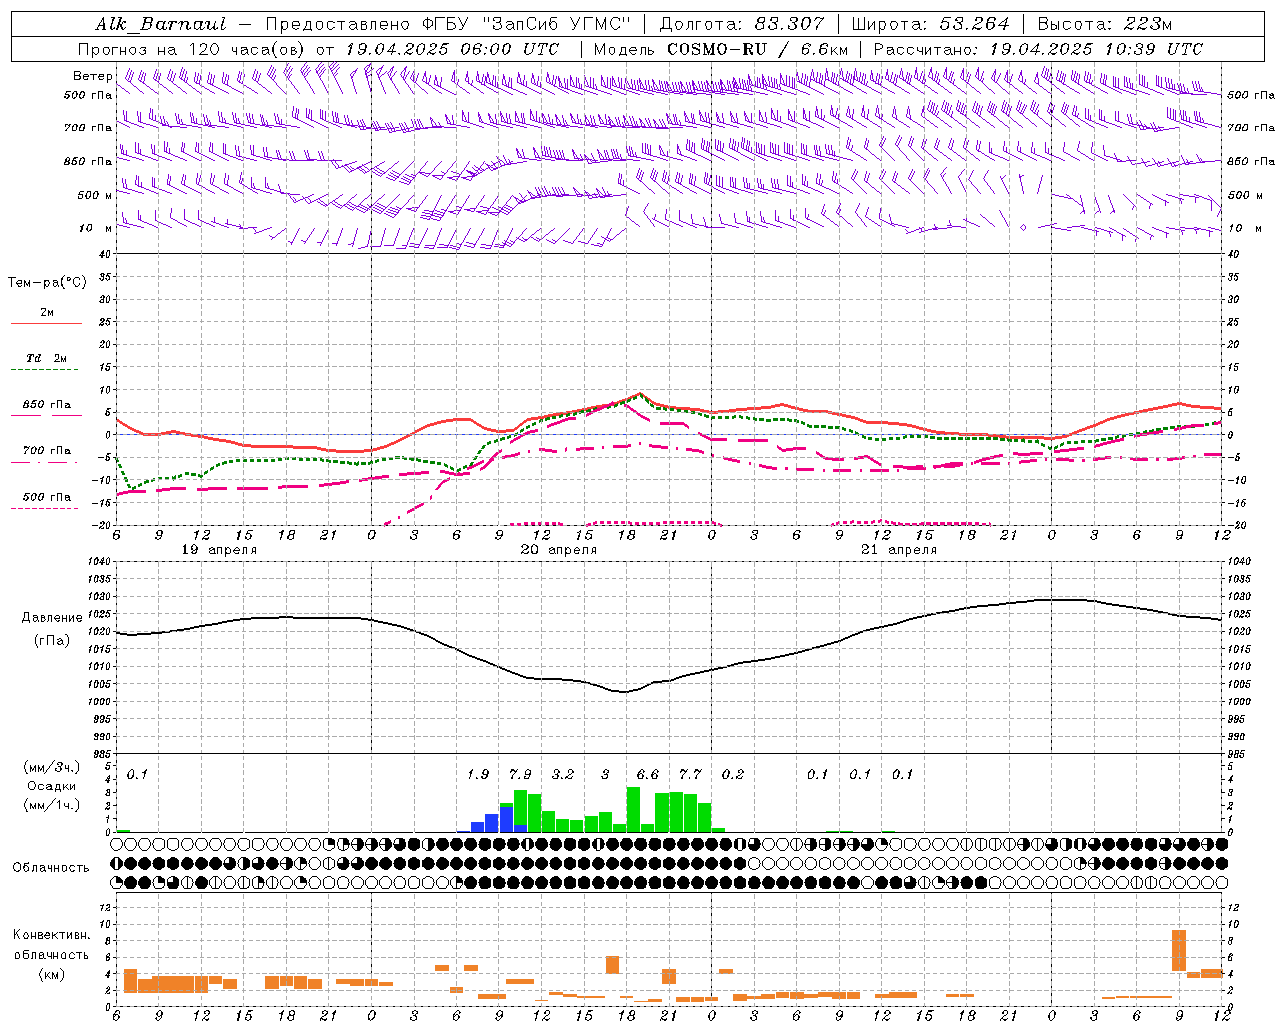Click the "Конвективн." convective cloud label
The image size is (1280, 1024).
tap(52, 935)
